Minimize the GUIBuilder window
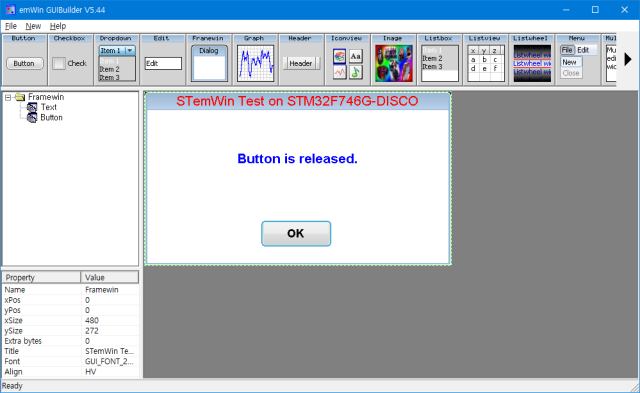 (x=566, y=9)
